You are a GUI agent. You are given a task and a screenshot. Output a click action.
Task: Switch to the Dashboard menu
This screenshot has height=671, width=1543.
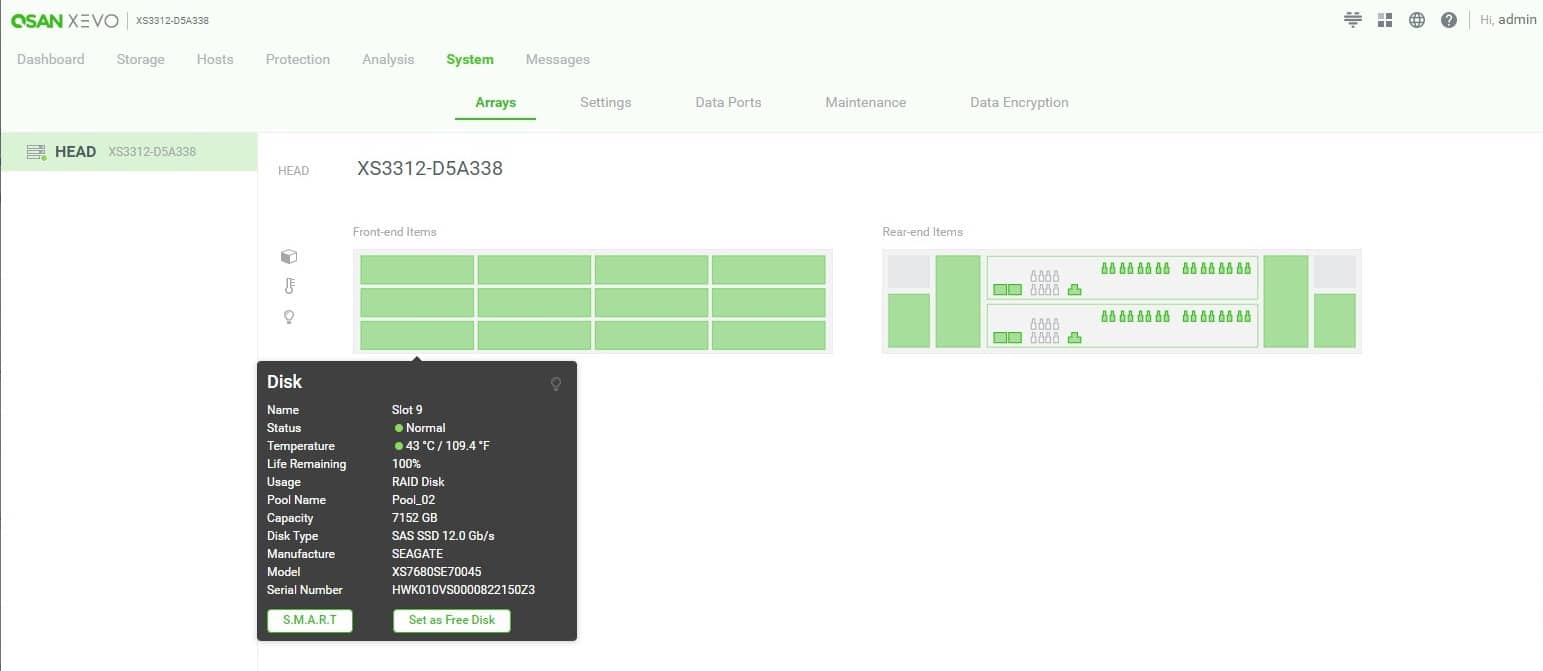click(51, 59)
